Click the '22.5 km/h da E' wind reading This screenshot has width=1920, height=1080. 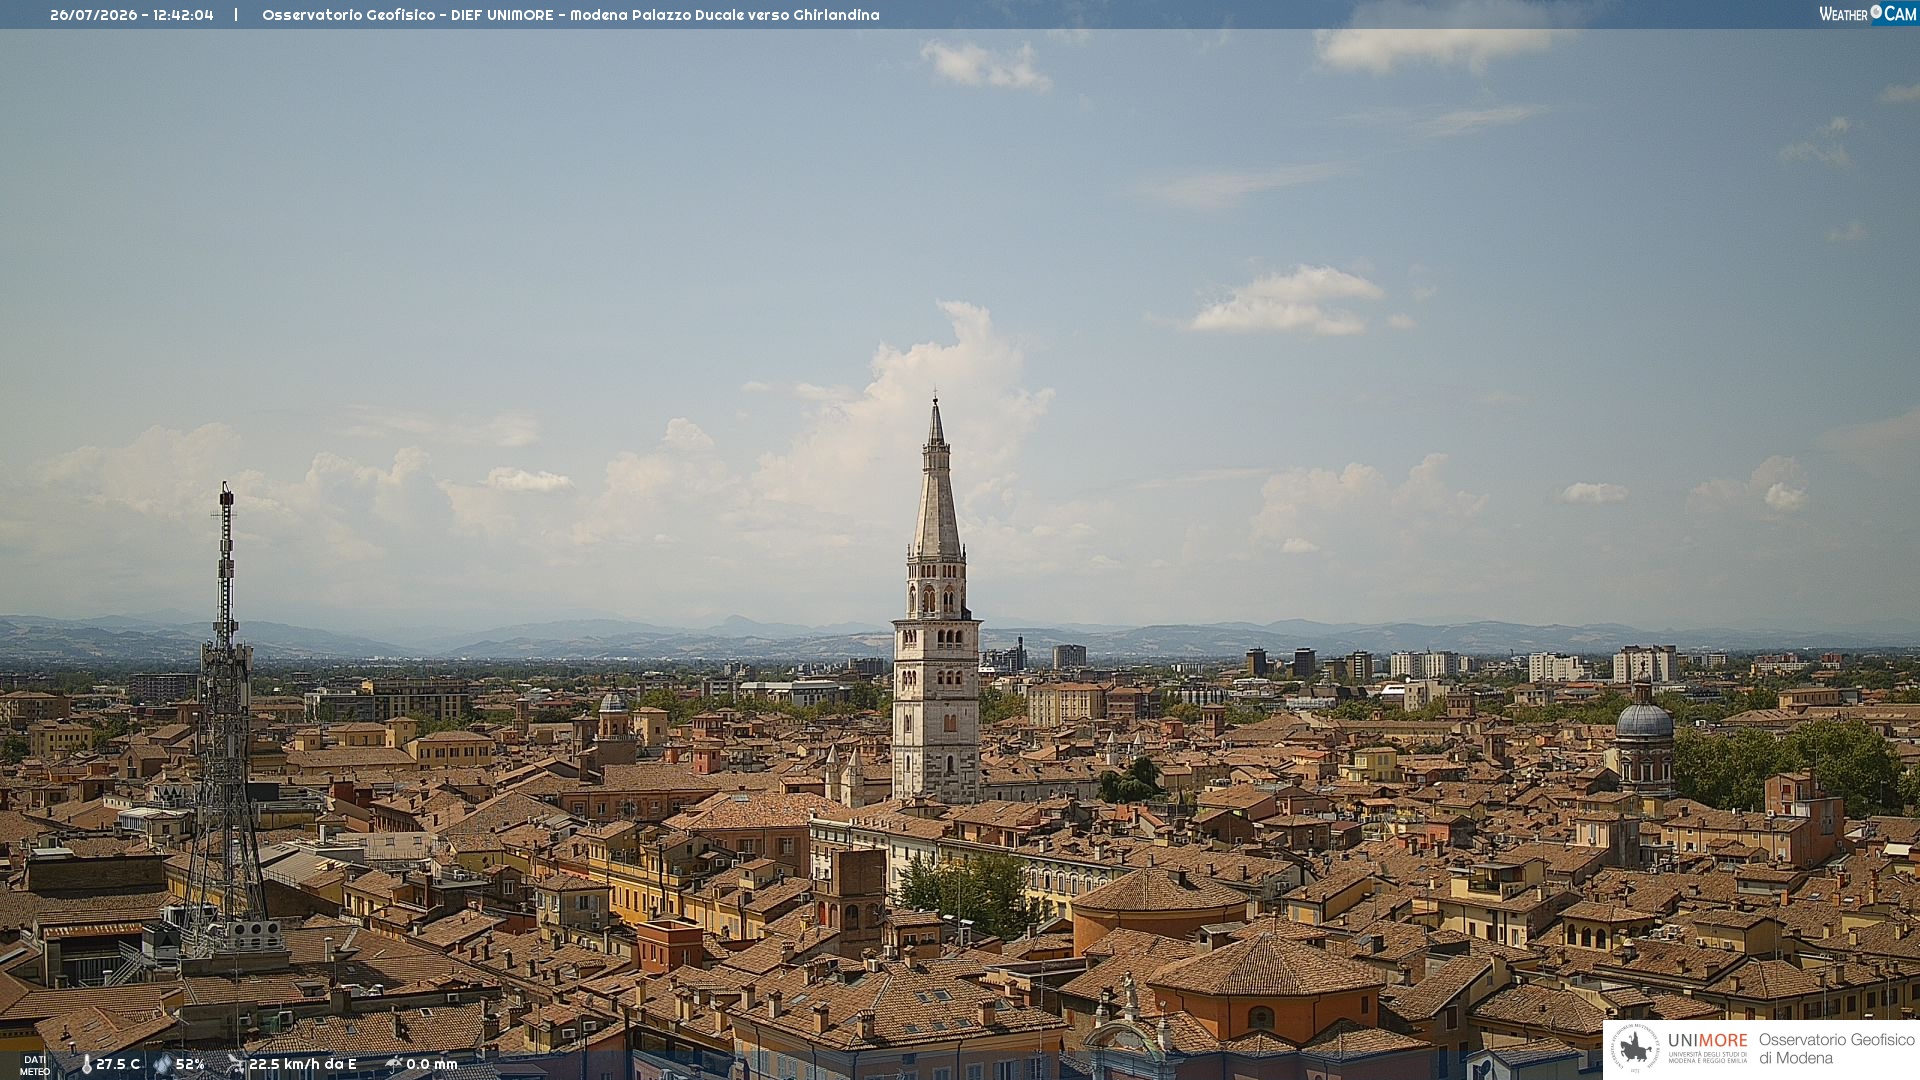tap(303, 1065)
